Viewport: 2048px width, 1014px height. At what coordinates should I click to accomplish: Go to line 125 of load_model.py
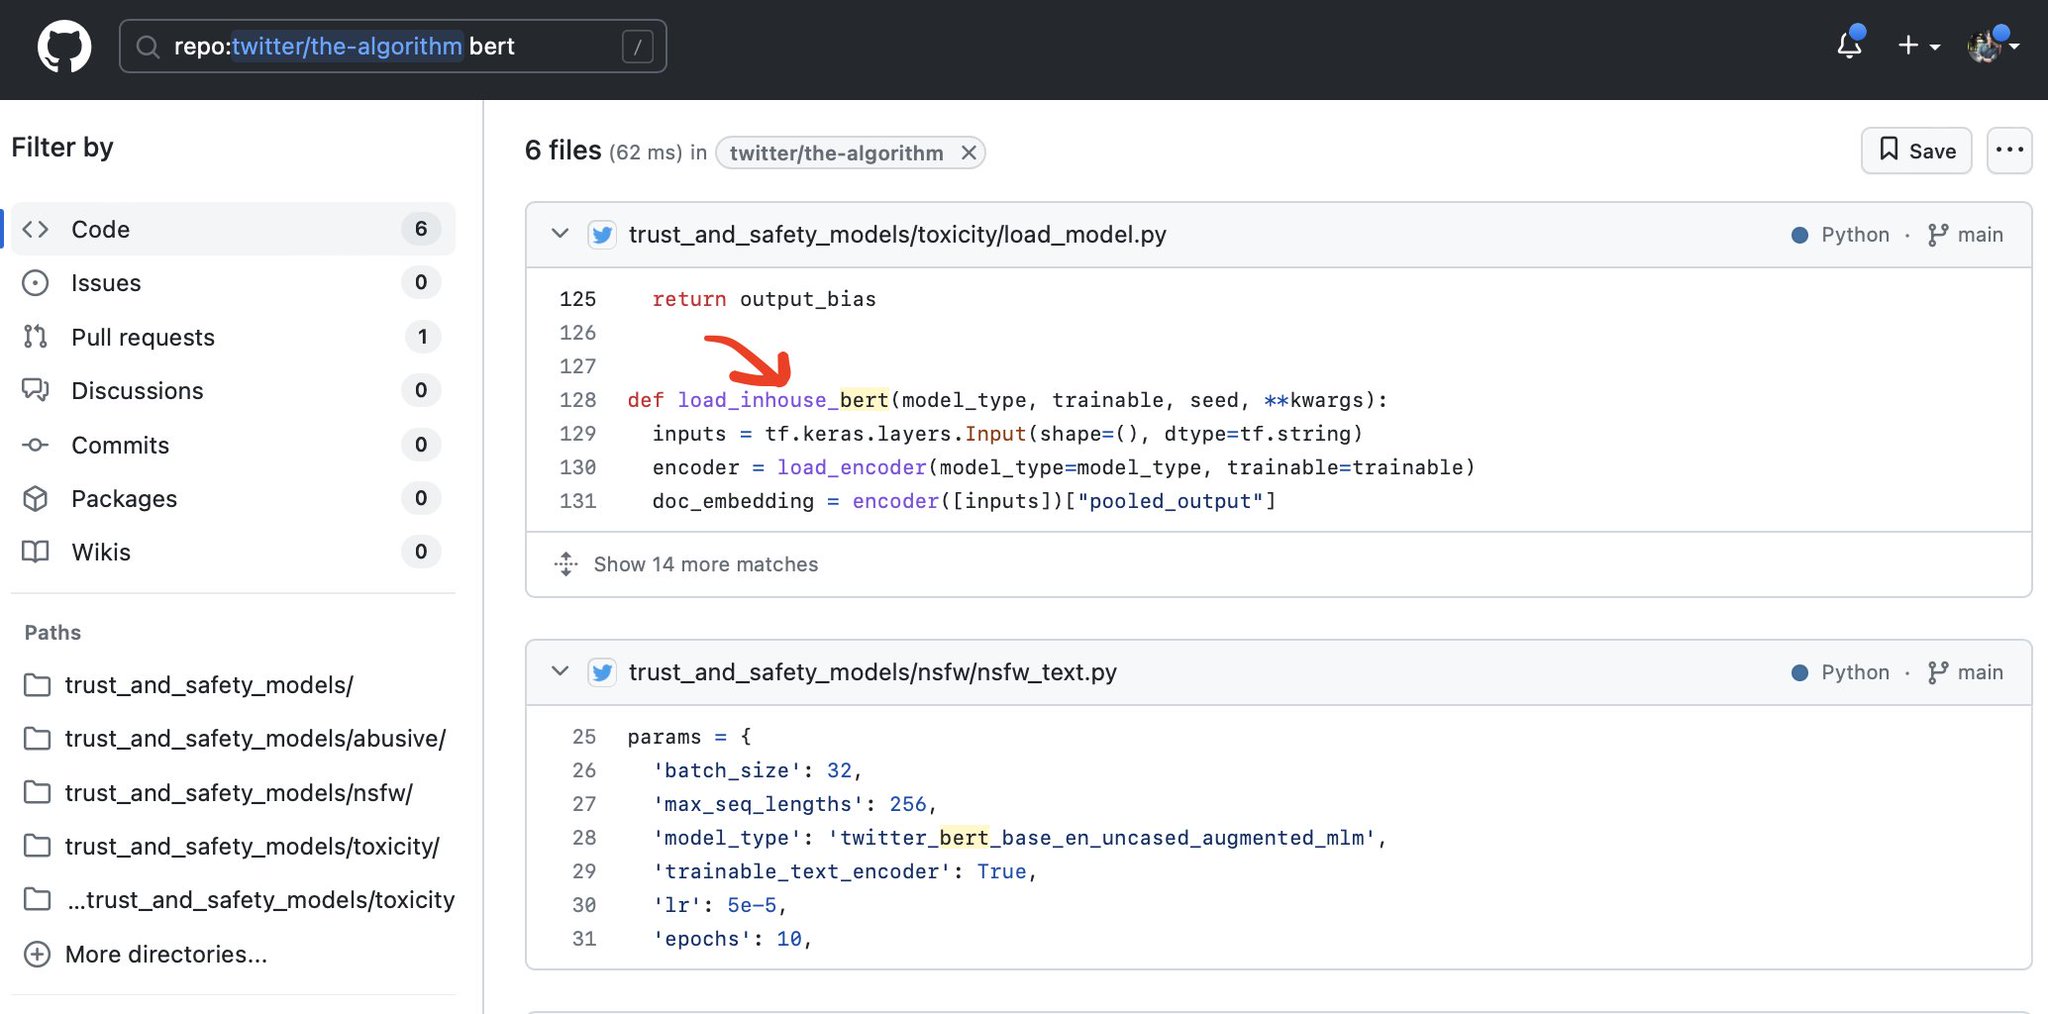[x=577, y=299]
